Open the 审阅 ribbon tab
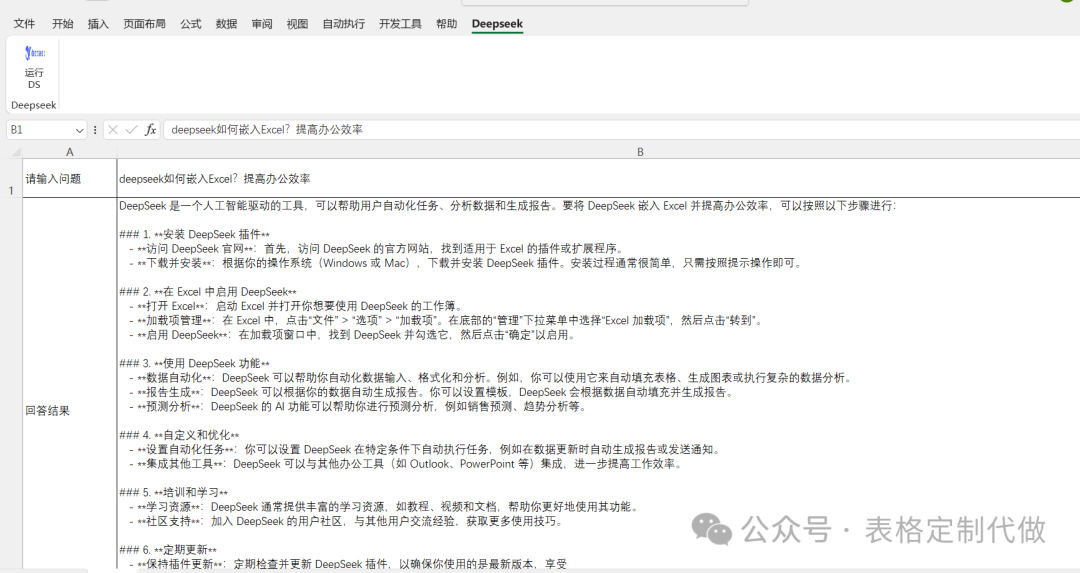 [262, 23]
